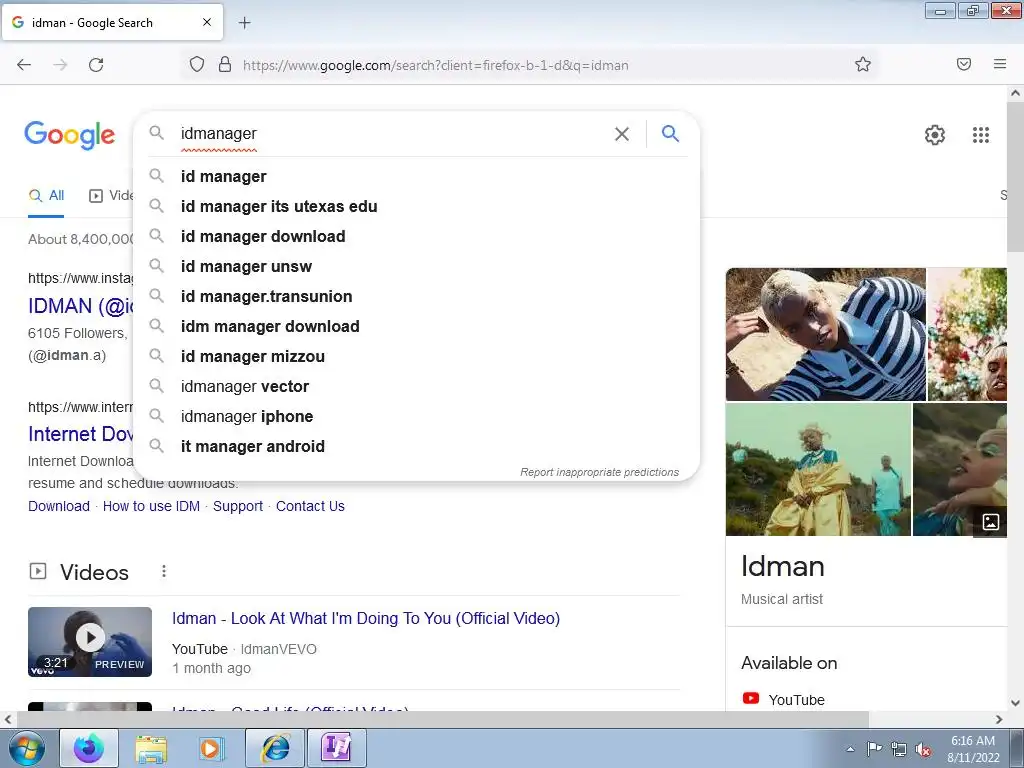Click Report inappropriate predictions
Image resolution: width=1024 pixels, height=768 pixels.
599,472
